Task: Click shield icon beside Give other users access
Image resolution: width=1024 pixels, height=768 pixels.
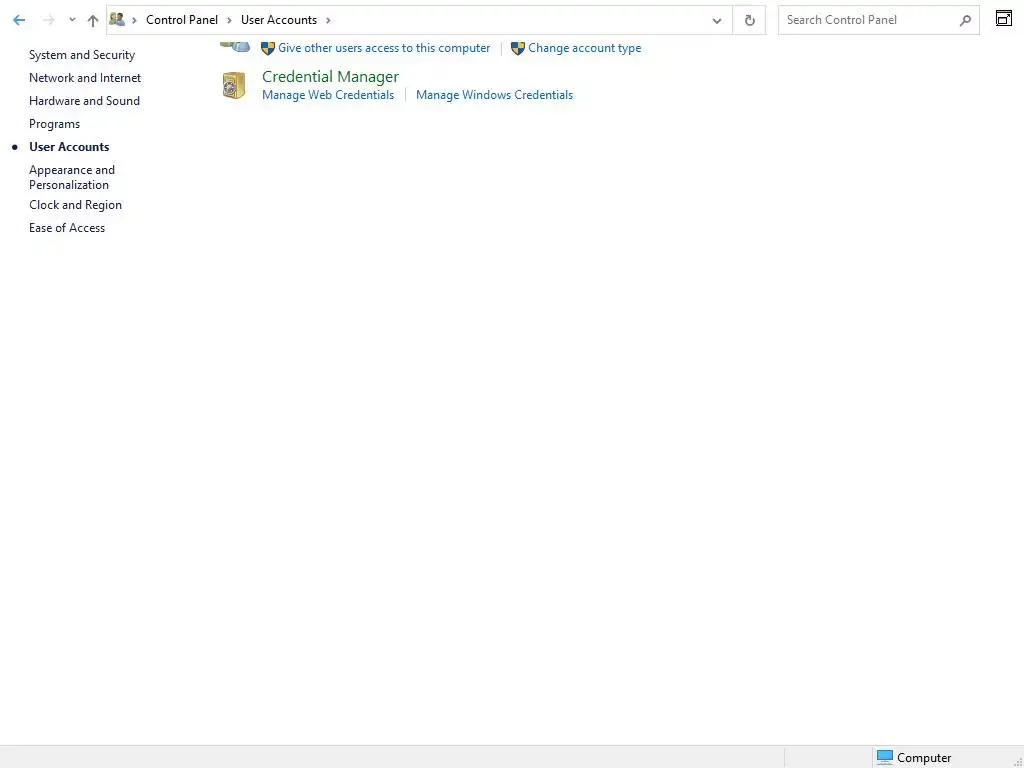Action: (x=268, y=48)
